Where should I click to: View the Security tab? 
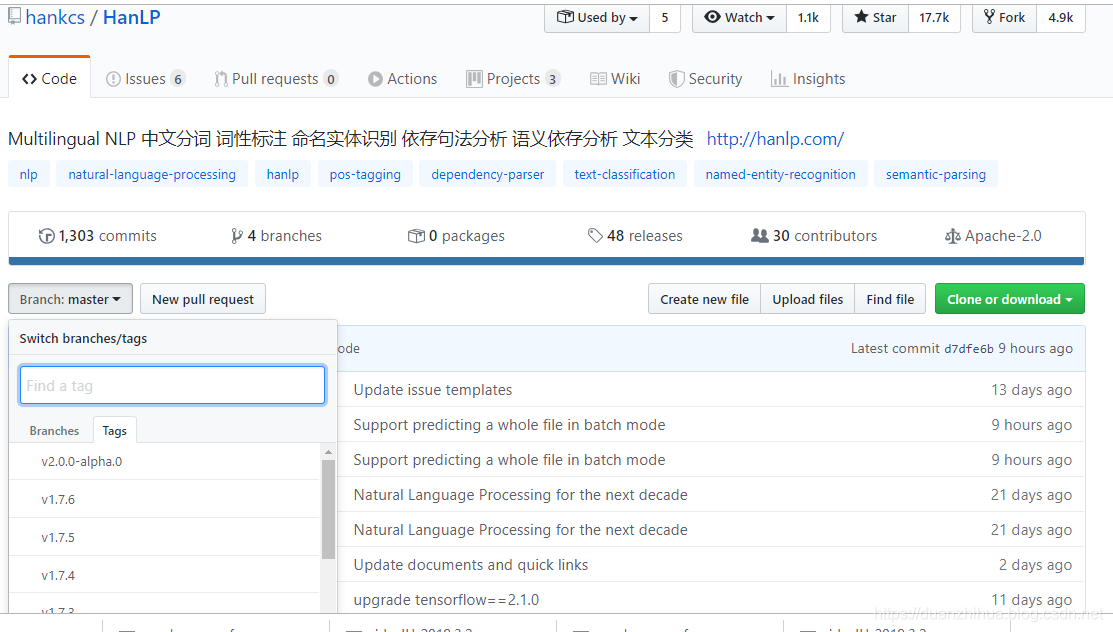(705, 78)
